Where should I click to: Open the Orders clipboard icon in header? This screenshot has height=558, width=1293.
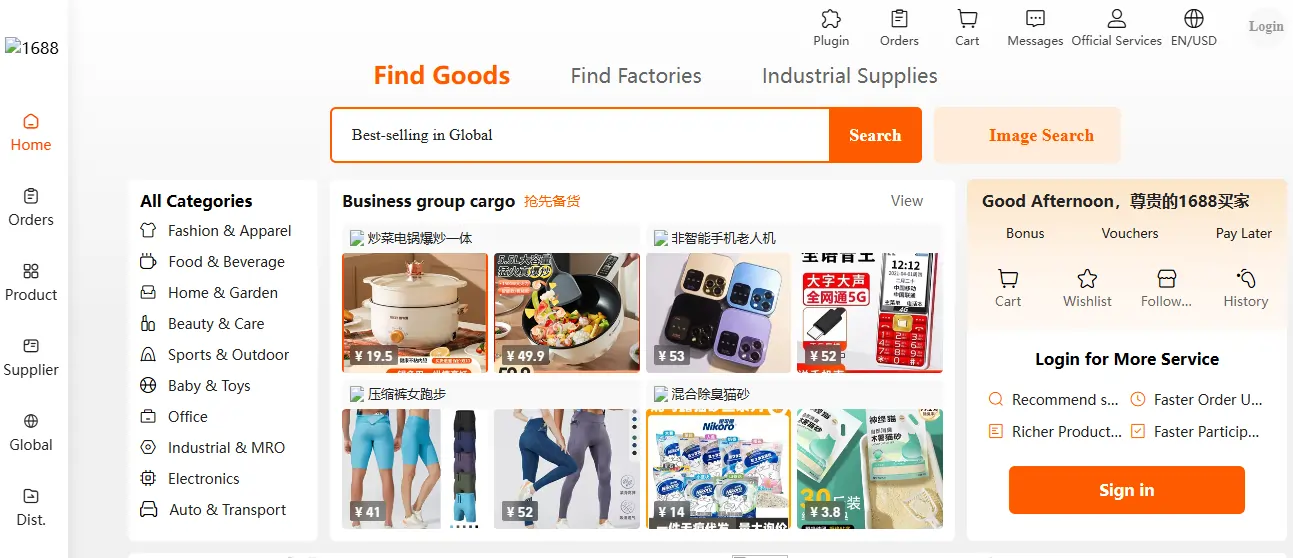(899, 19)
